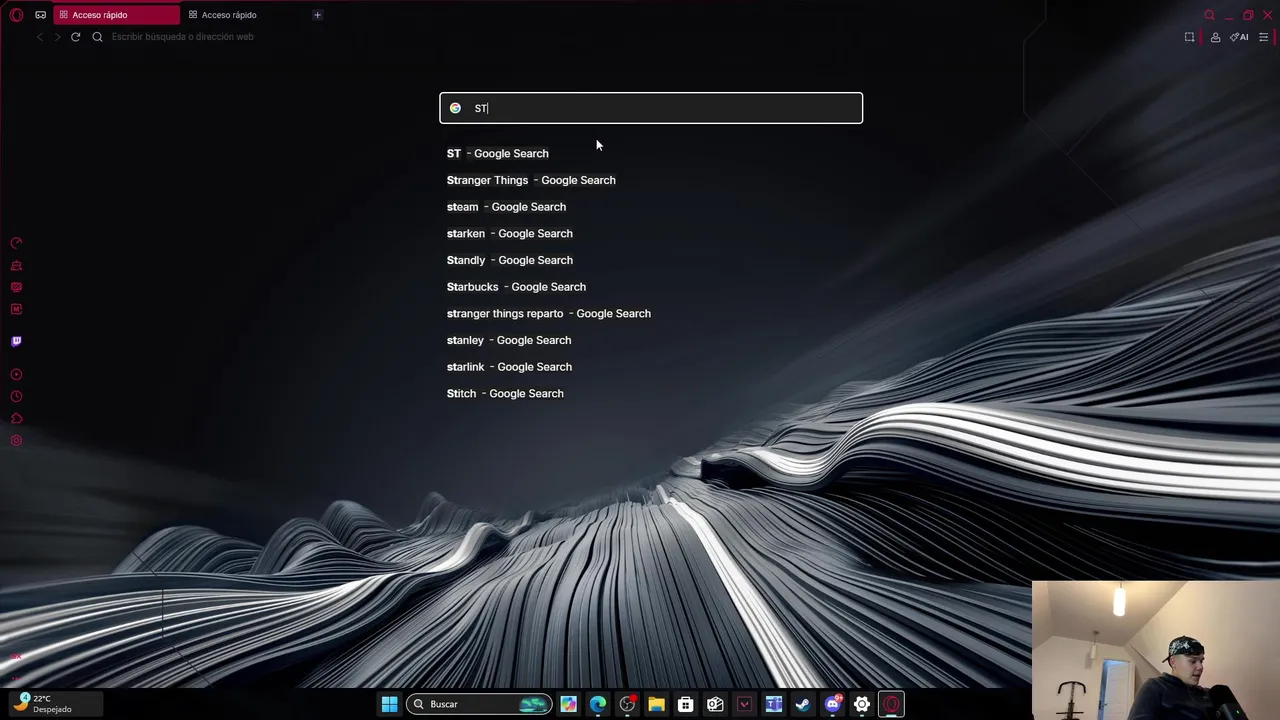Launch Valorant from the taskbar
The width and height of the screenshot is (1280, 720).
click(744, 704)
